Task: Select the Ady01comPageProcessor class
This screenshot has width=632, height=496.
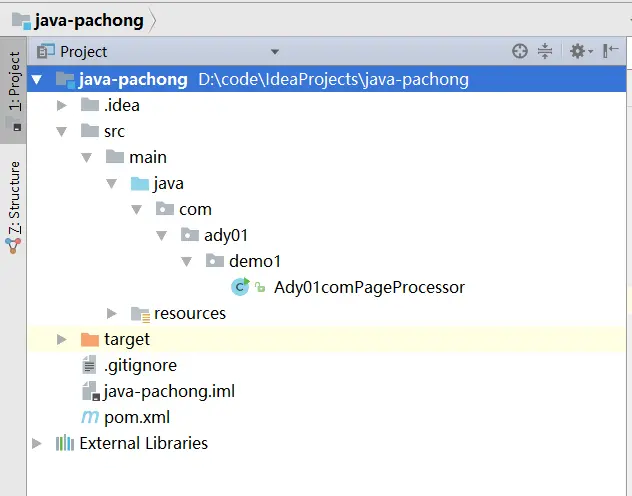Action: (369, 287)
